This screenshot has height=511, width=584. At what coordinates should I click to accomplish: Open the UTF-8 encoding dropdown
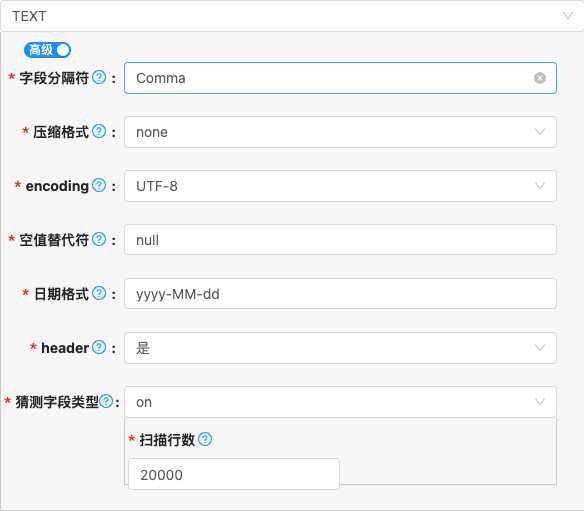(x=340, y=186)
